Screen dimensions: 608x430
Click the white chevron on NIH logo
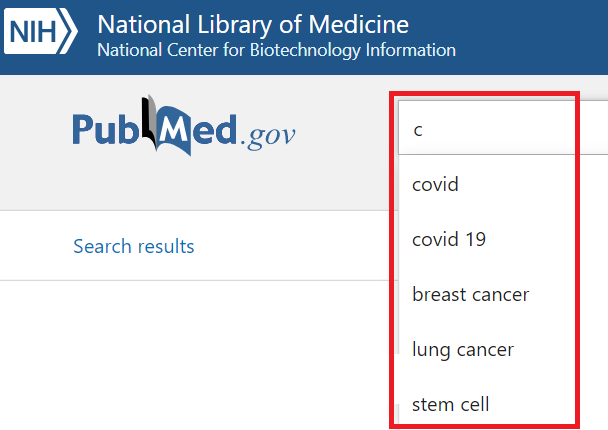coord(69,31)
